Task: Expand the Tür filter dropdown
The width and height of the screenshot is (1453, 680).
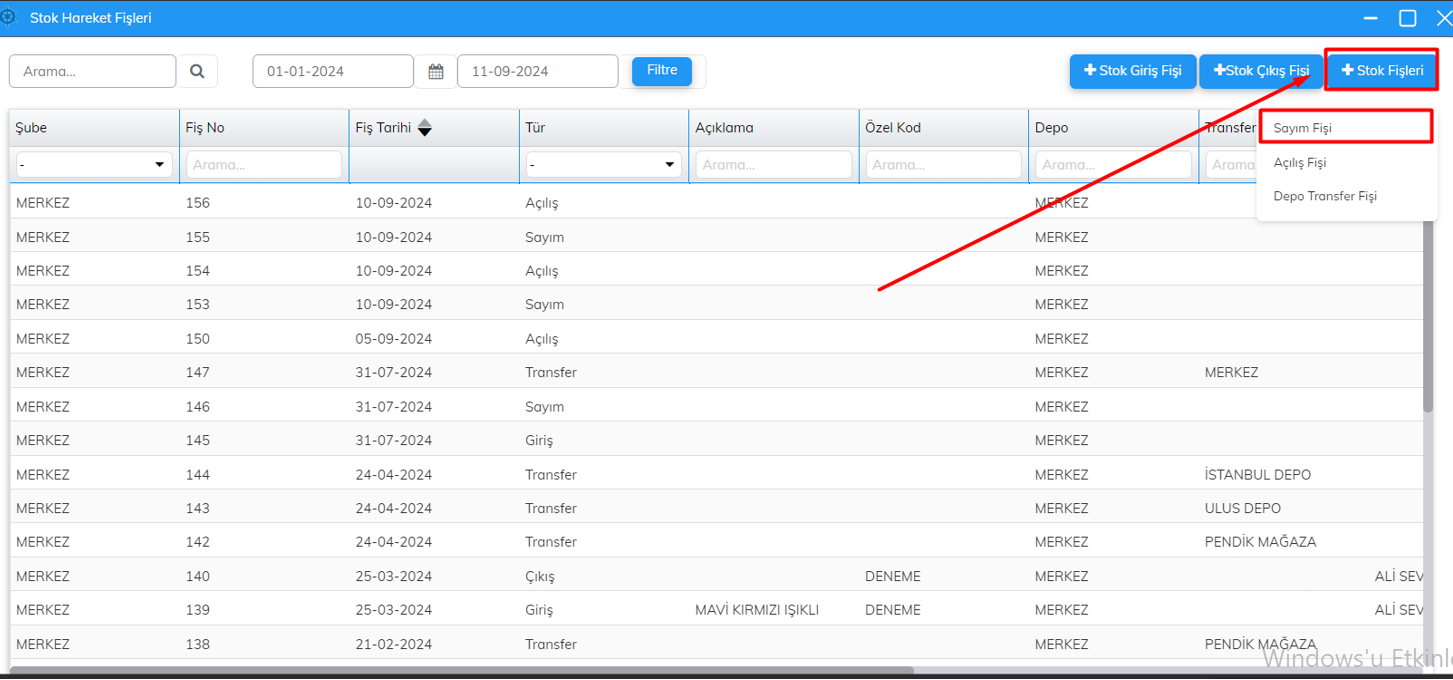Action: pyautogui.click(x=603, y=165)
